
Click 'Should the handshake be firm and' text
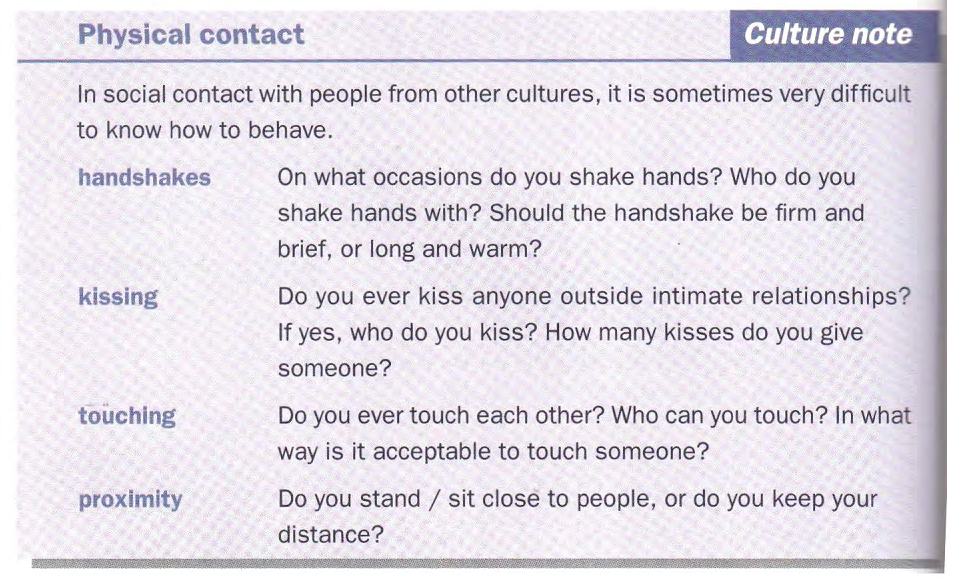point(676,213)
